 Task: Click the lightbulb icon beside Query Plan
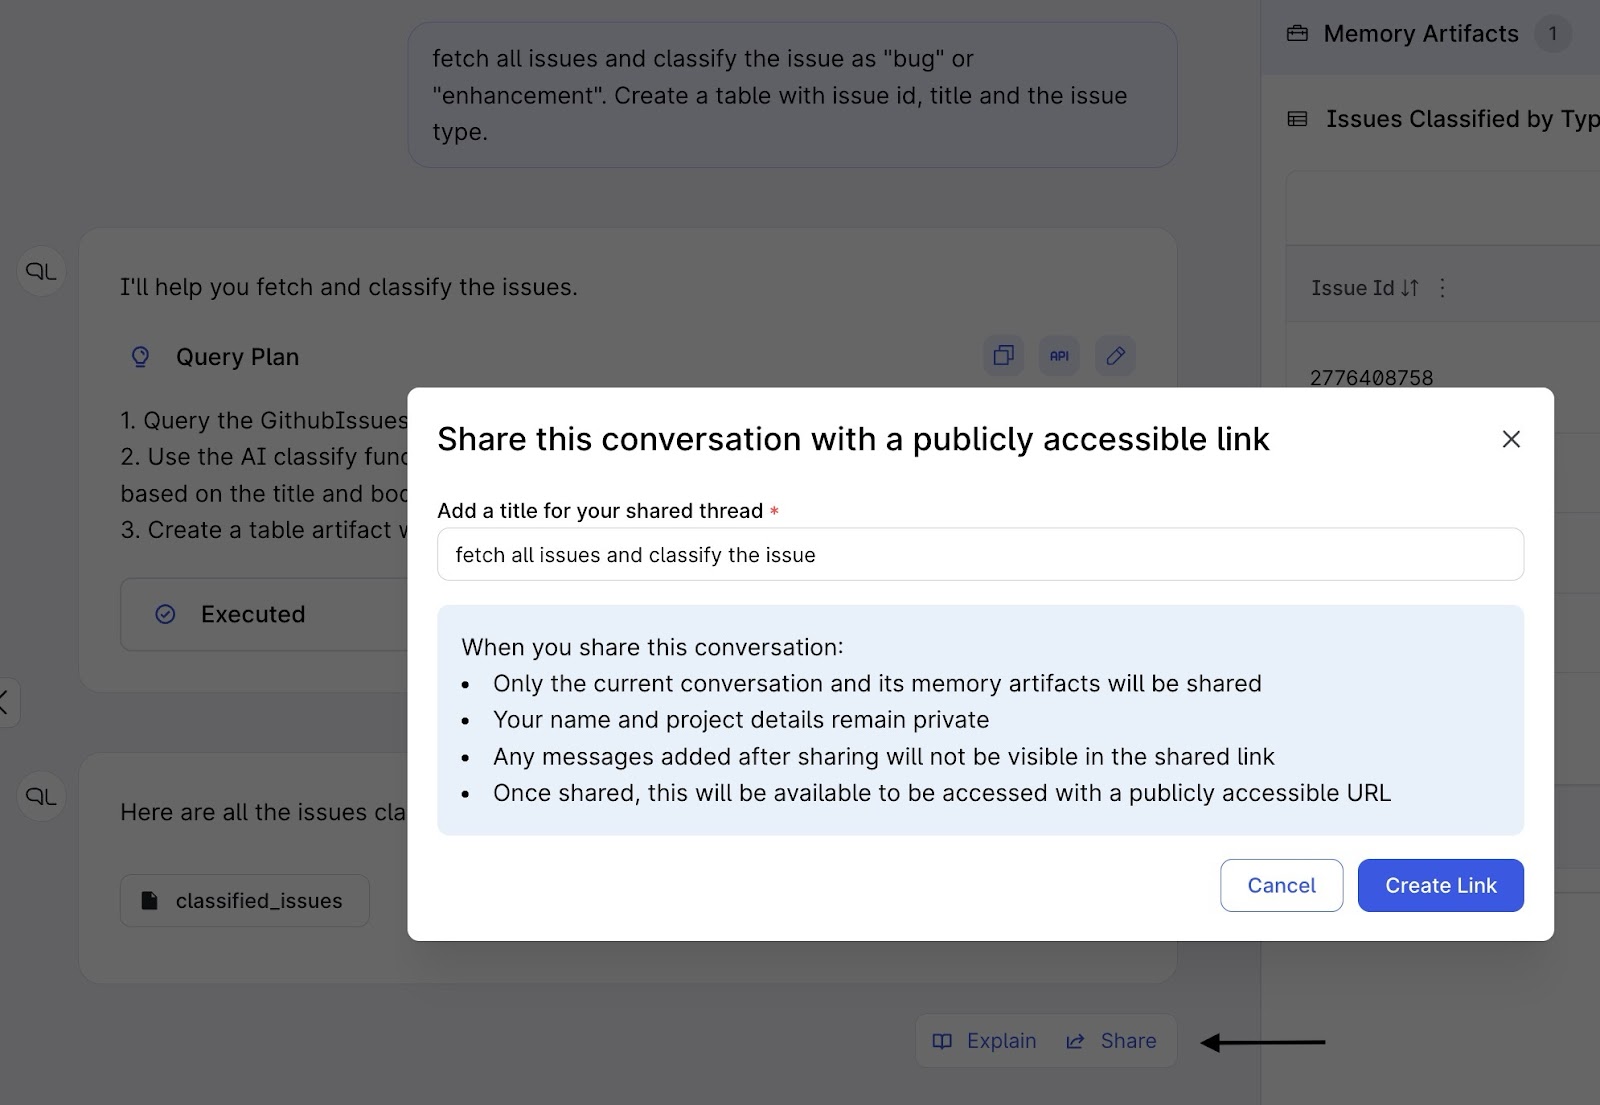(x=141, y=357)
